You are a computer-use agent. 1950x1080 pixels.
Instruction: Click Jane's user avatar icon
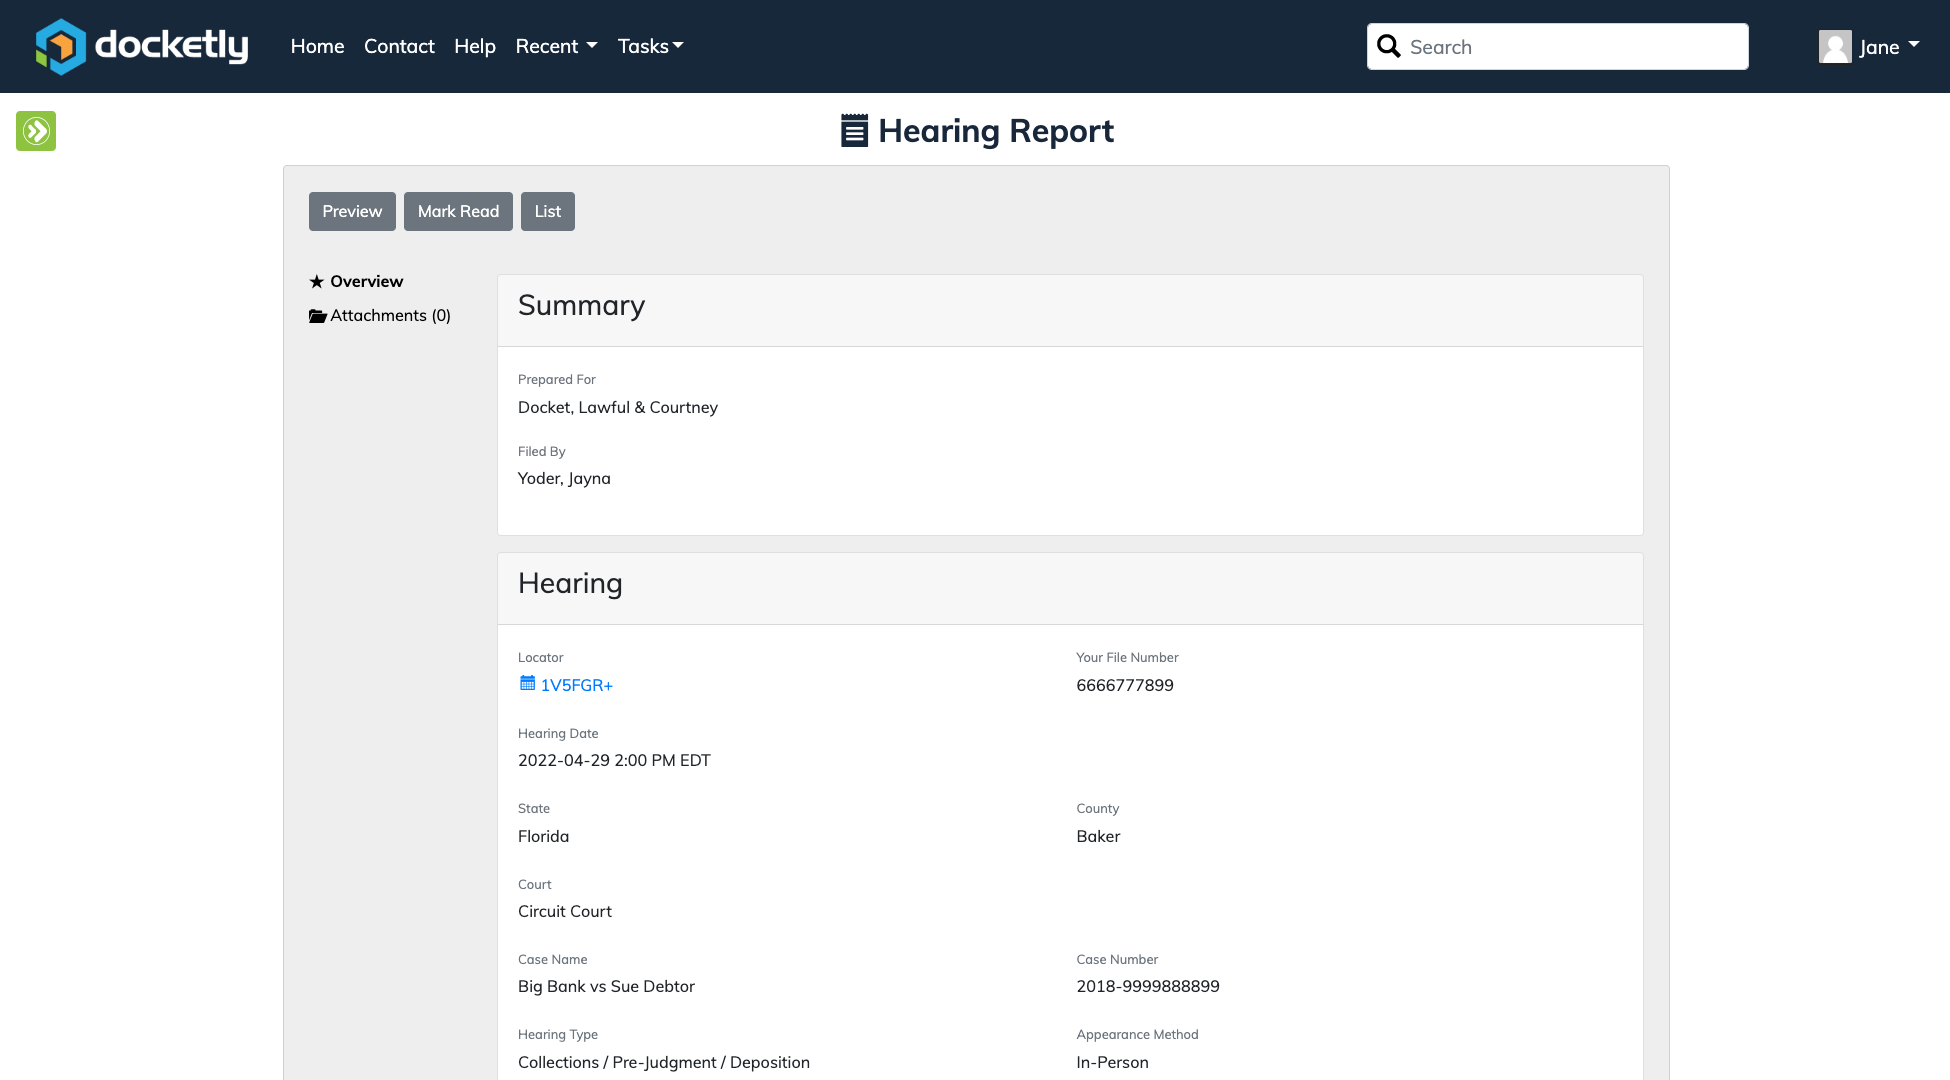(1834, 46)
